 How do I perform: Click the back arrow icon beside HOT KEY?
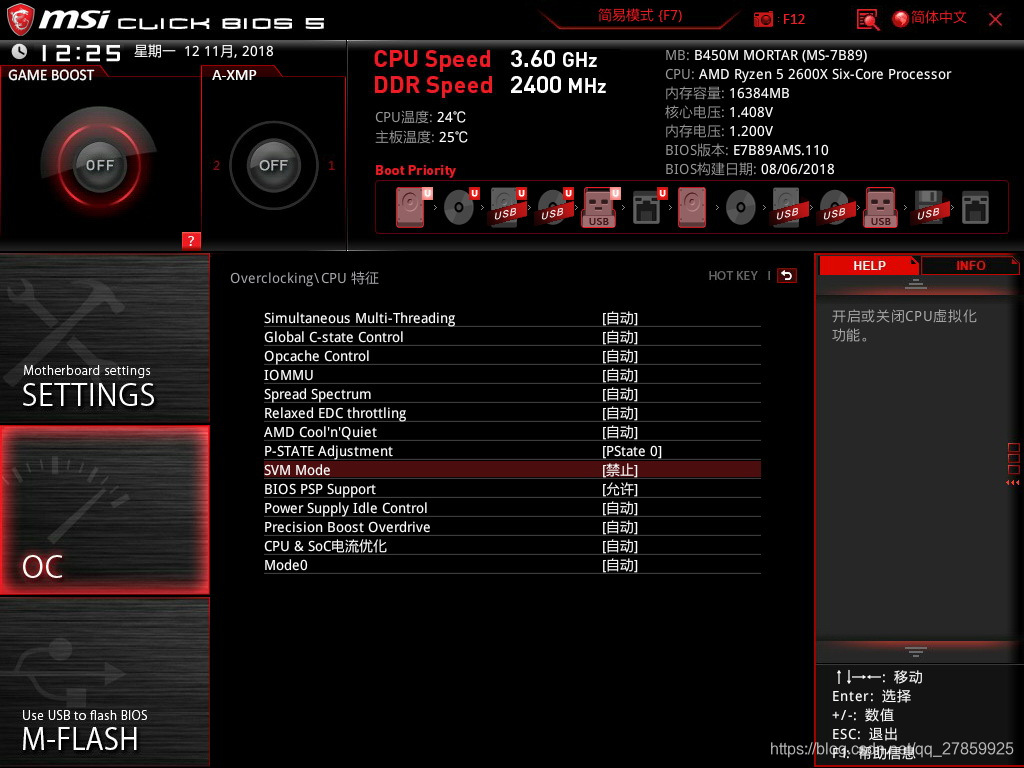[x=786, y=276]
